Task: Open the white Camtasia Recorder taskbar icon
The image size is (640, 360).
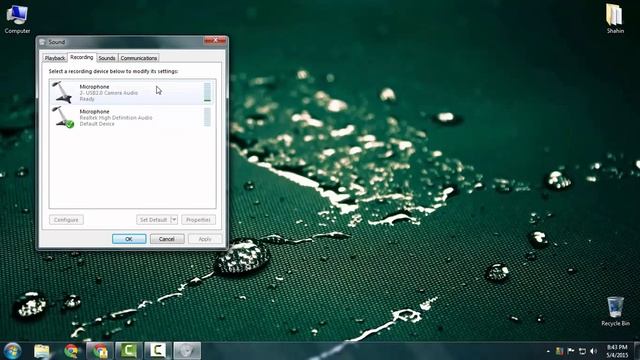Action: point(158,351)
